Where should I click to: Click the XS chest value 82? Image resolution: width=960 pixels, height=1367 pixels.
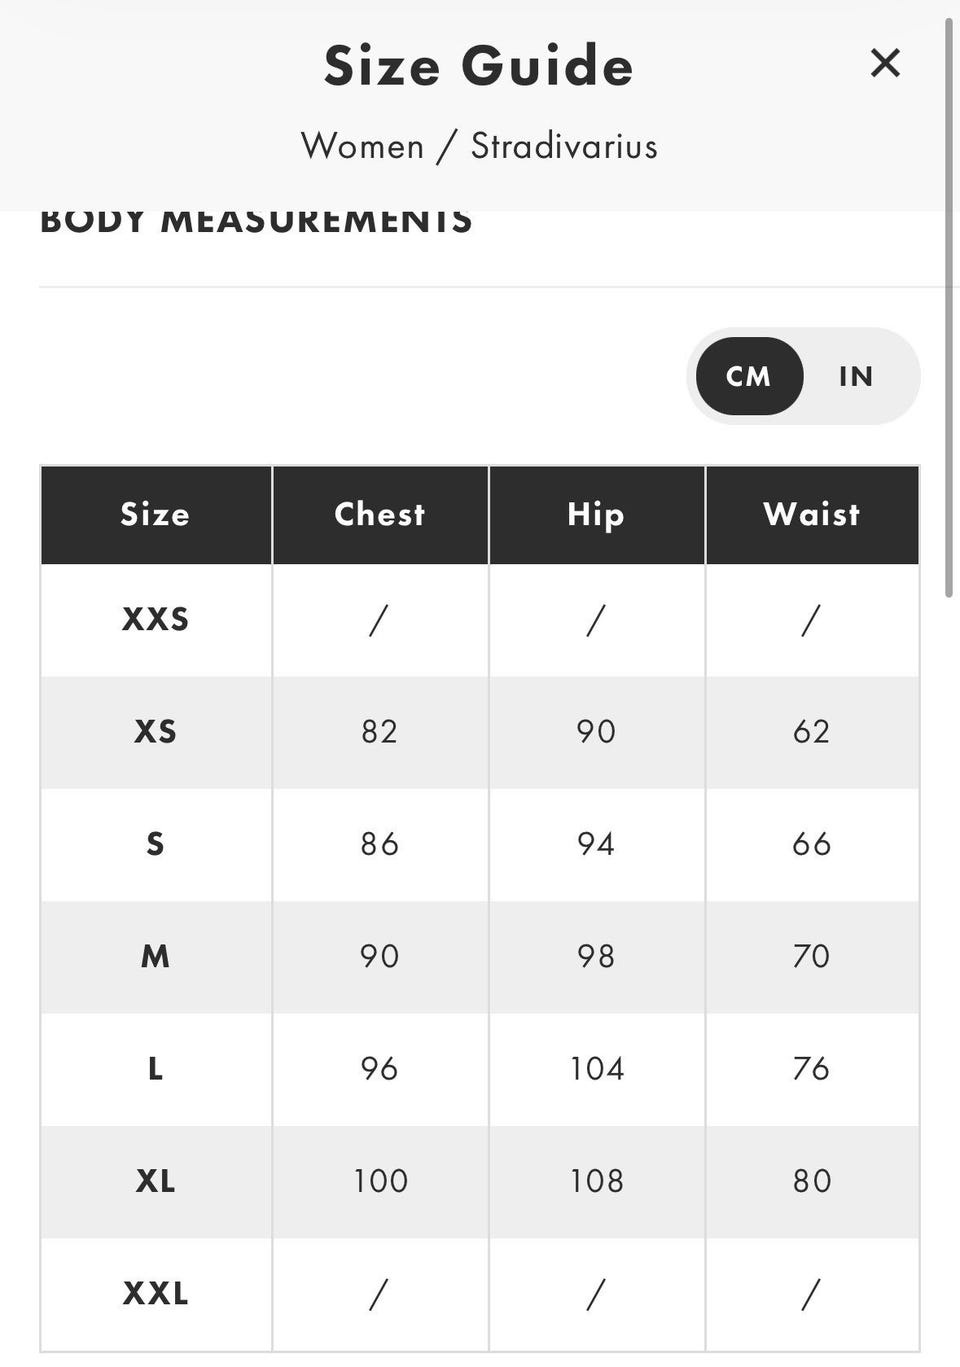(x=380, y=732)
